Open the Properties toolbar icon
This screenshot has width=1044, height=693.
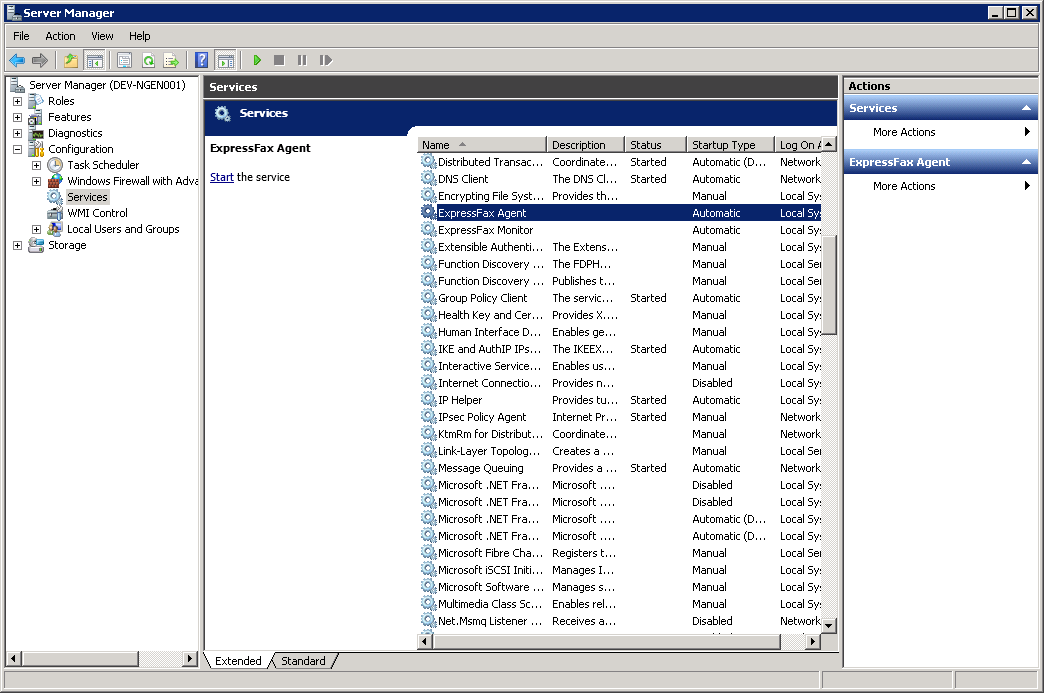click(x=125, y=61)
